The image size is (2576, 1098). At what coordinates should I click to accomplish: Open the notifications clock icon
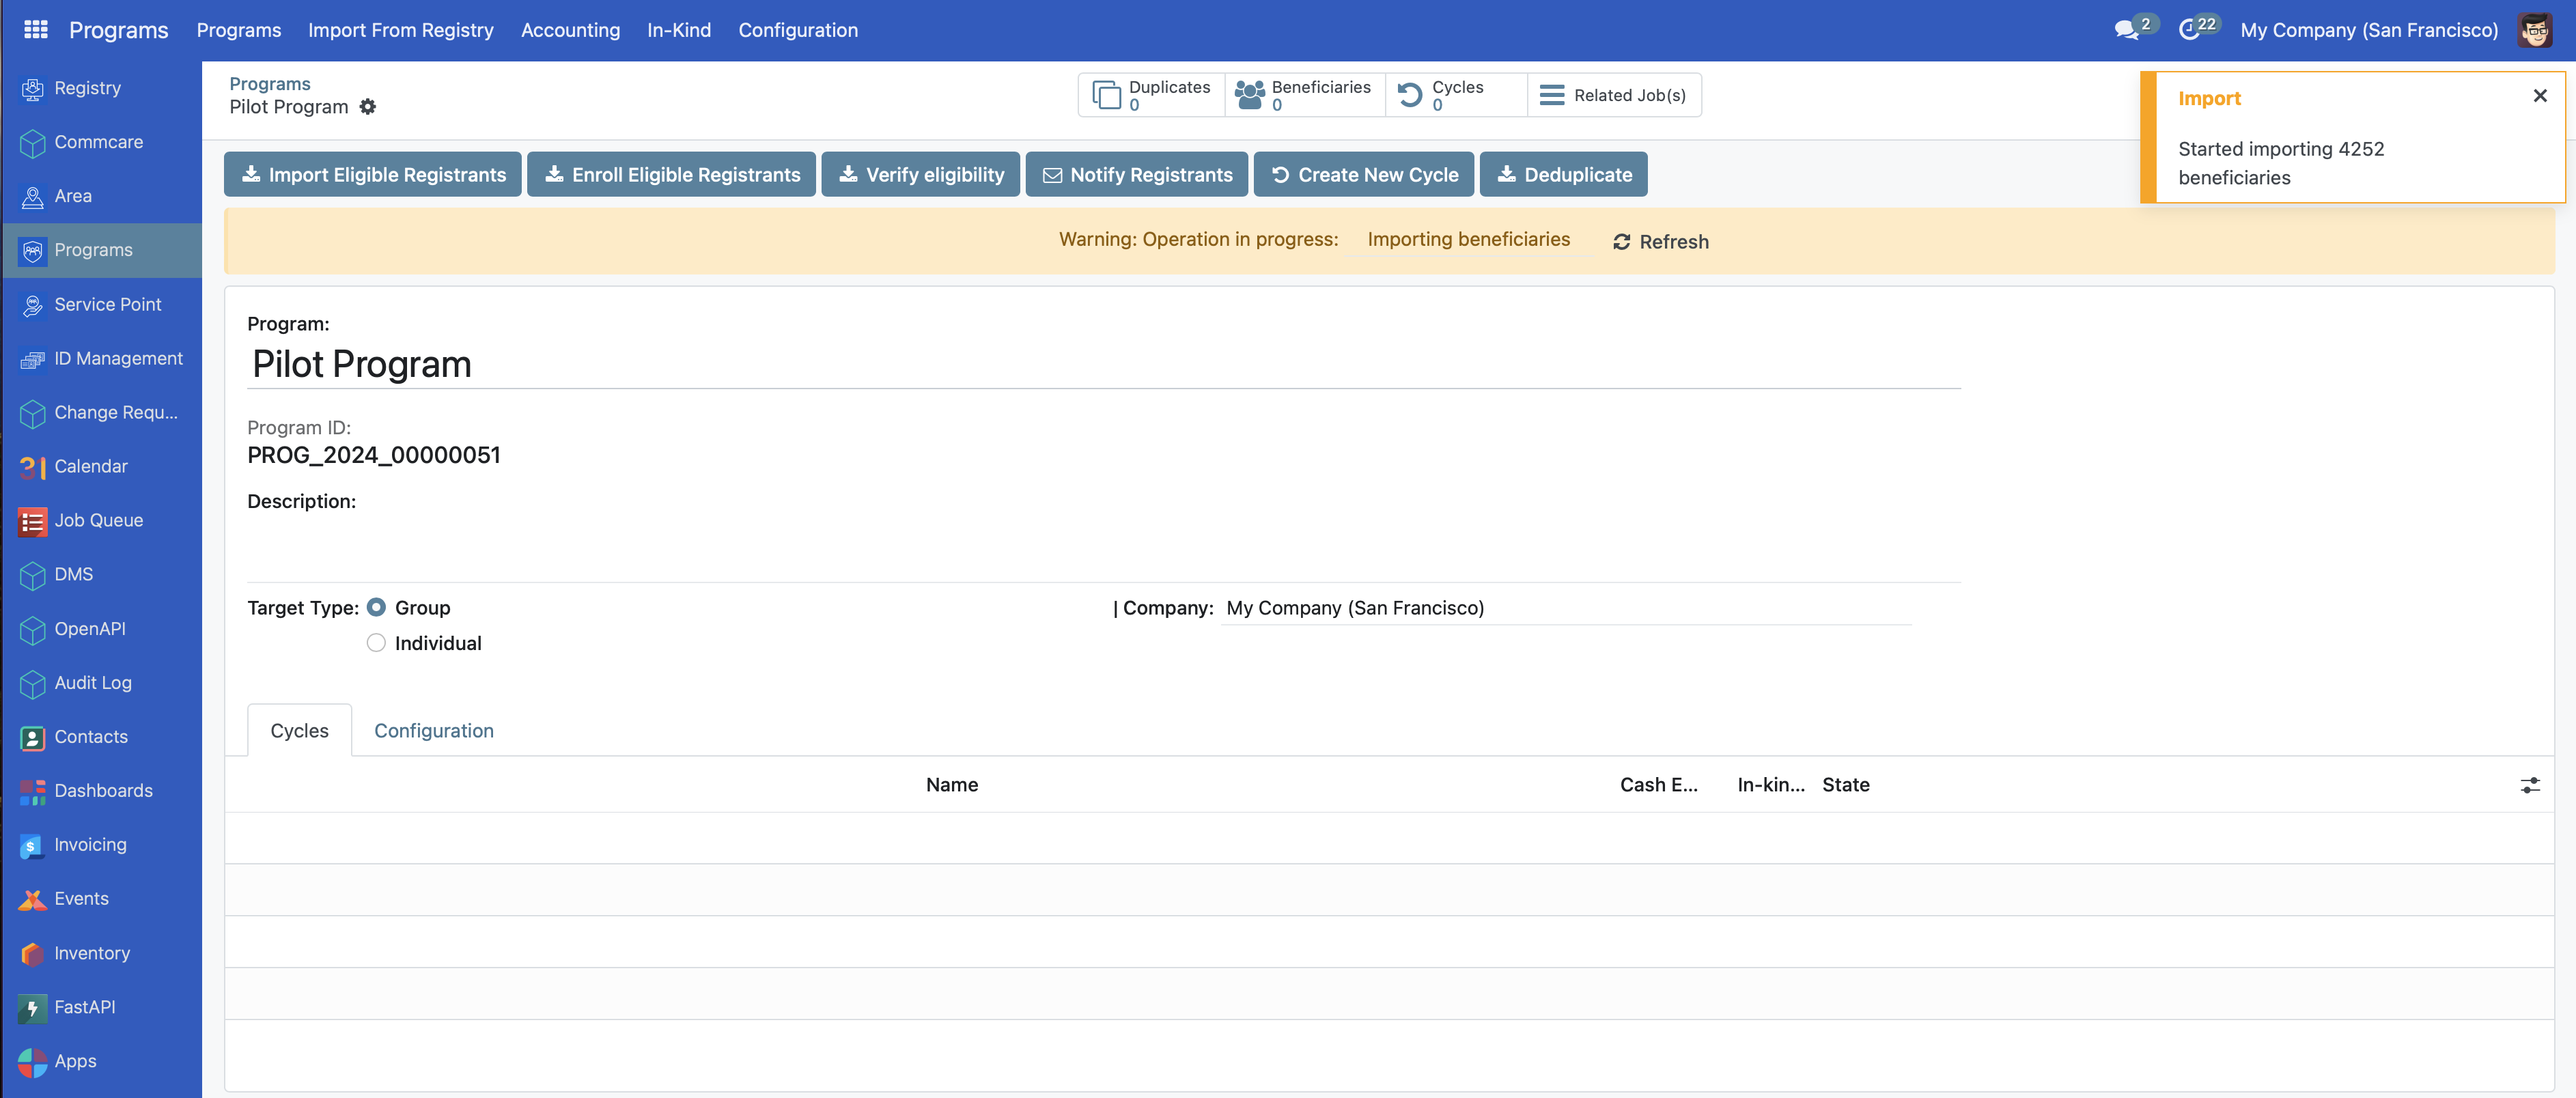pyautogui.click(x=2192, y=29)
